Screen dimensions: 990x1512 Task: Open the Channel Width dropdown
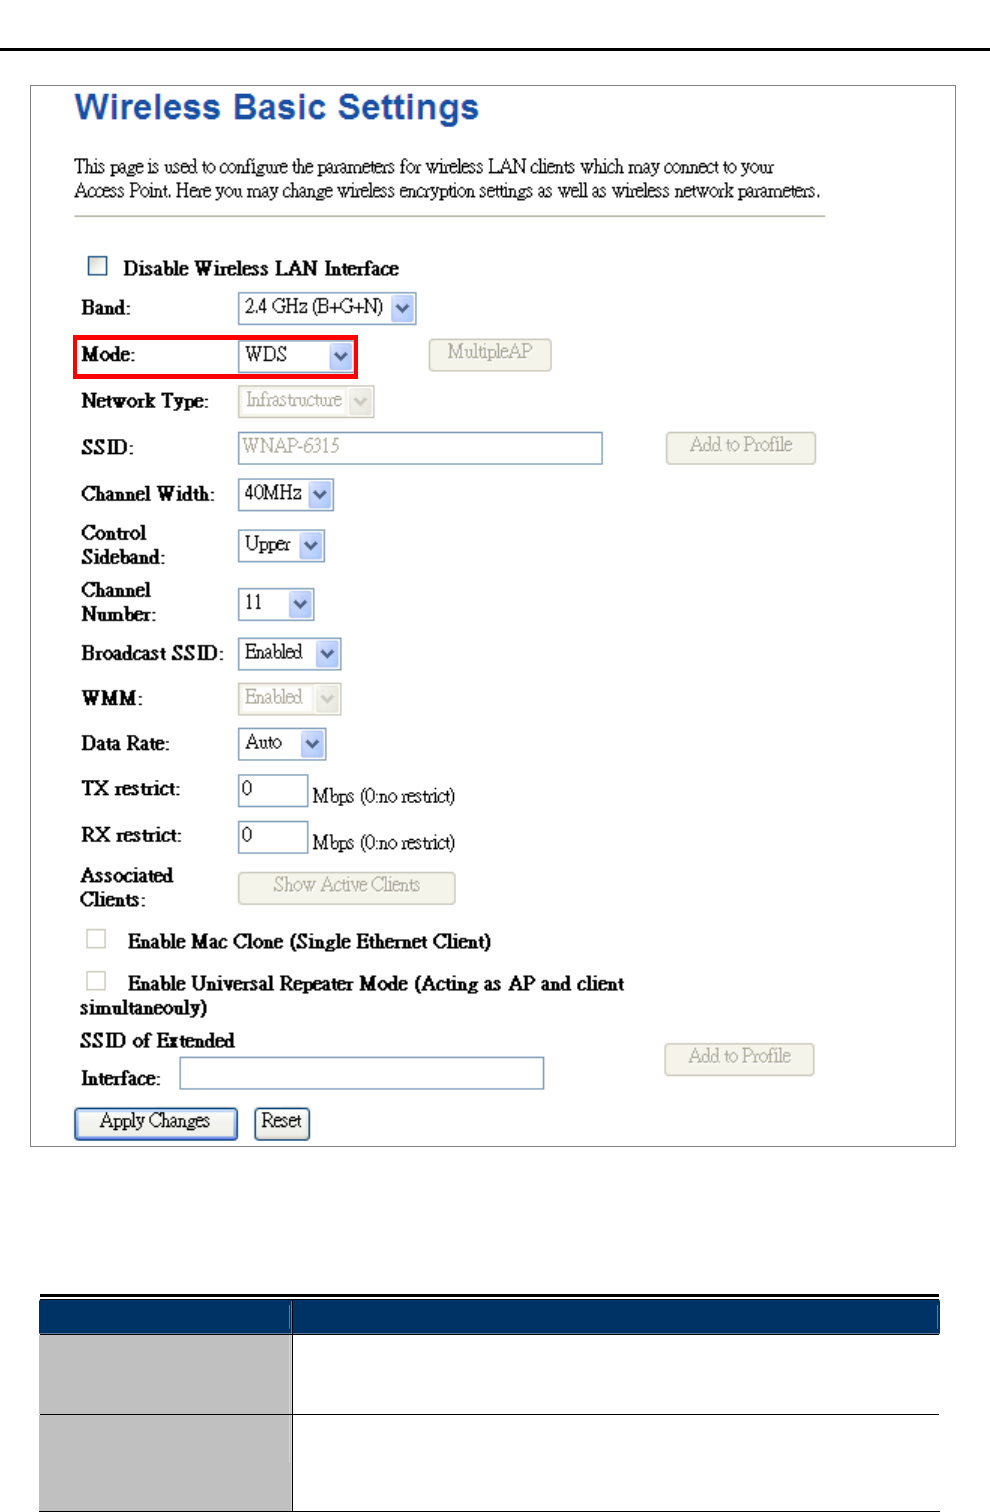(x=286, y=494)
